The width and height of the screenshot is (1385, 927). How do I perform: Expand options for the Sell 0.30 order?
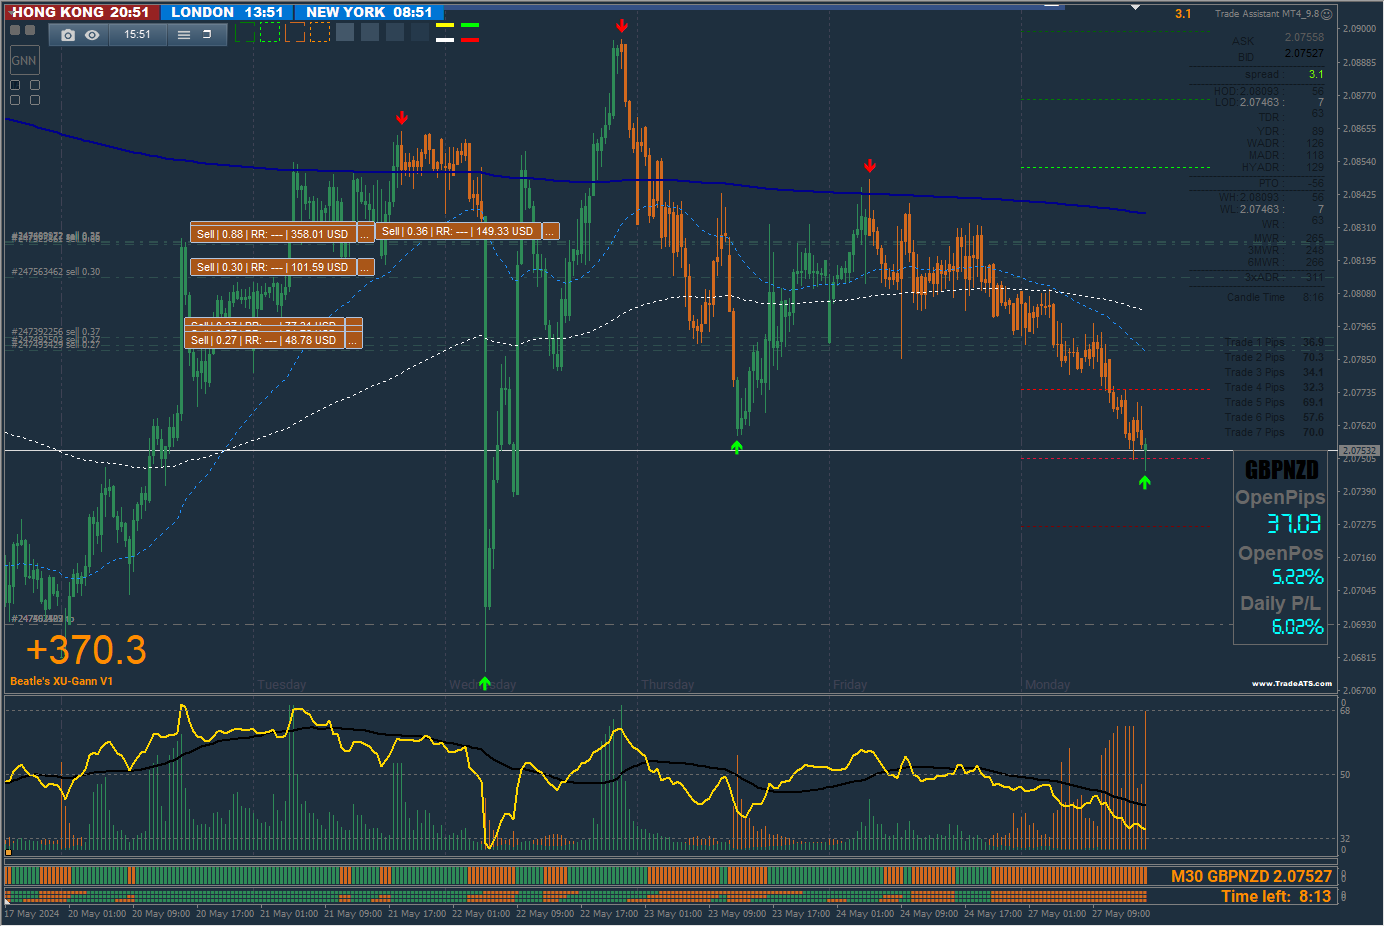(x=365, y=267)
